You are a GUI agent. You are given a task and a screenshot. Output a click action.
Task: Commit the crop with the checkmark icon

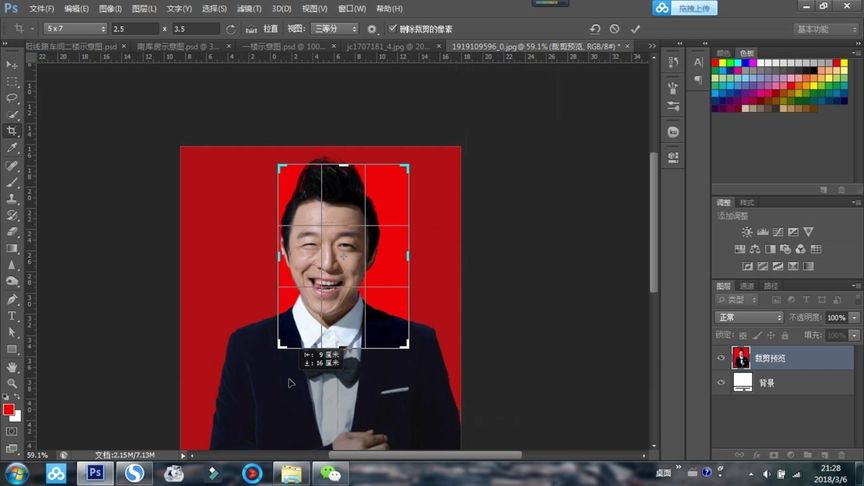pyautogui.click(x=635, y=29)
